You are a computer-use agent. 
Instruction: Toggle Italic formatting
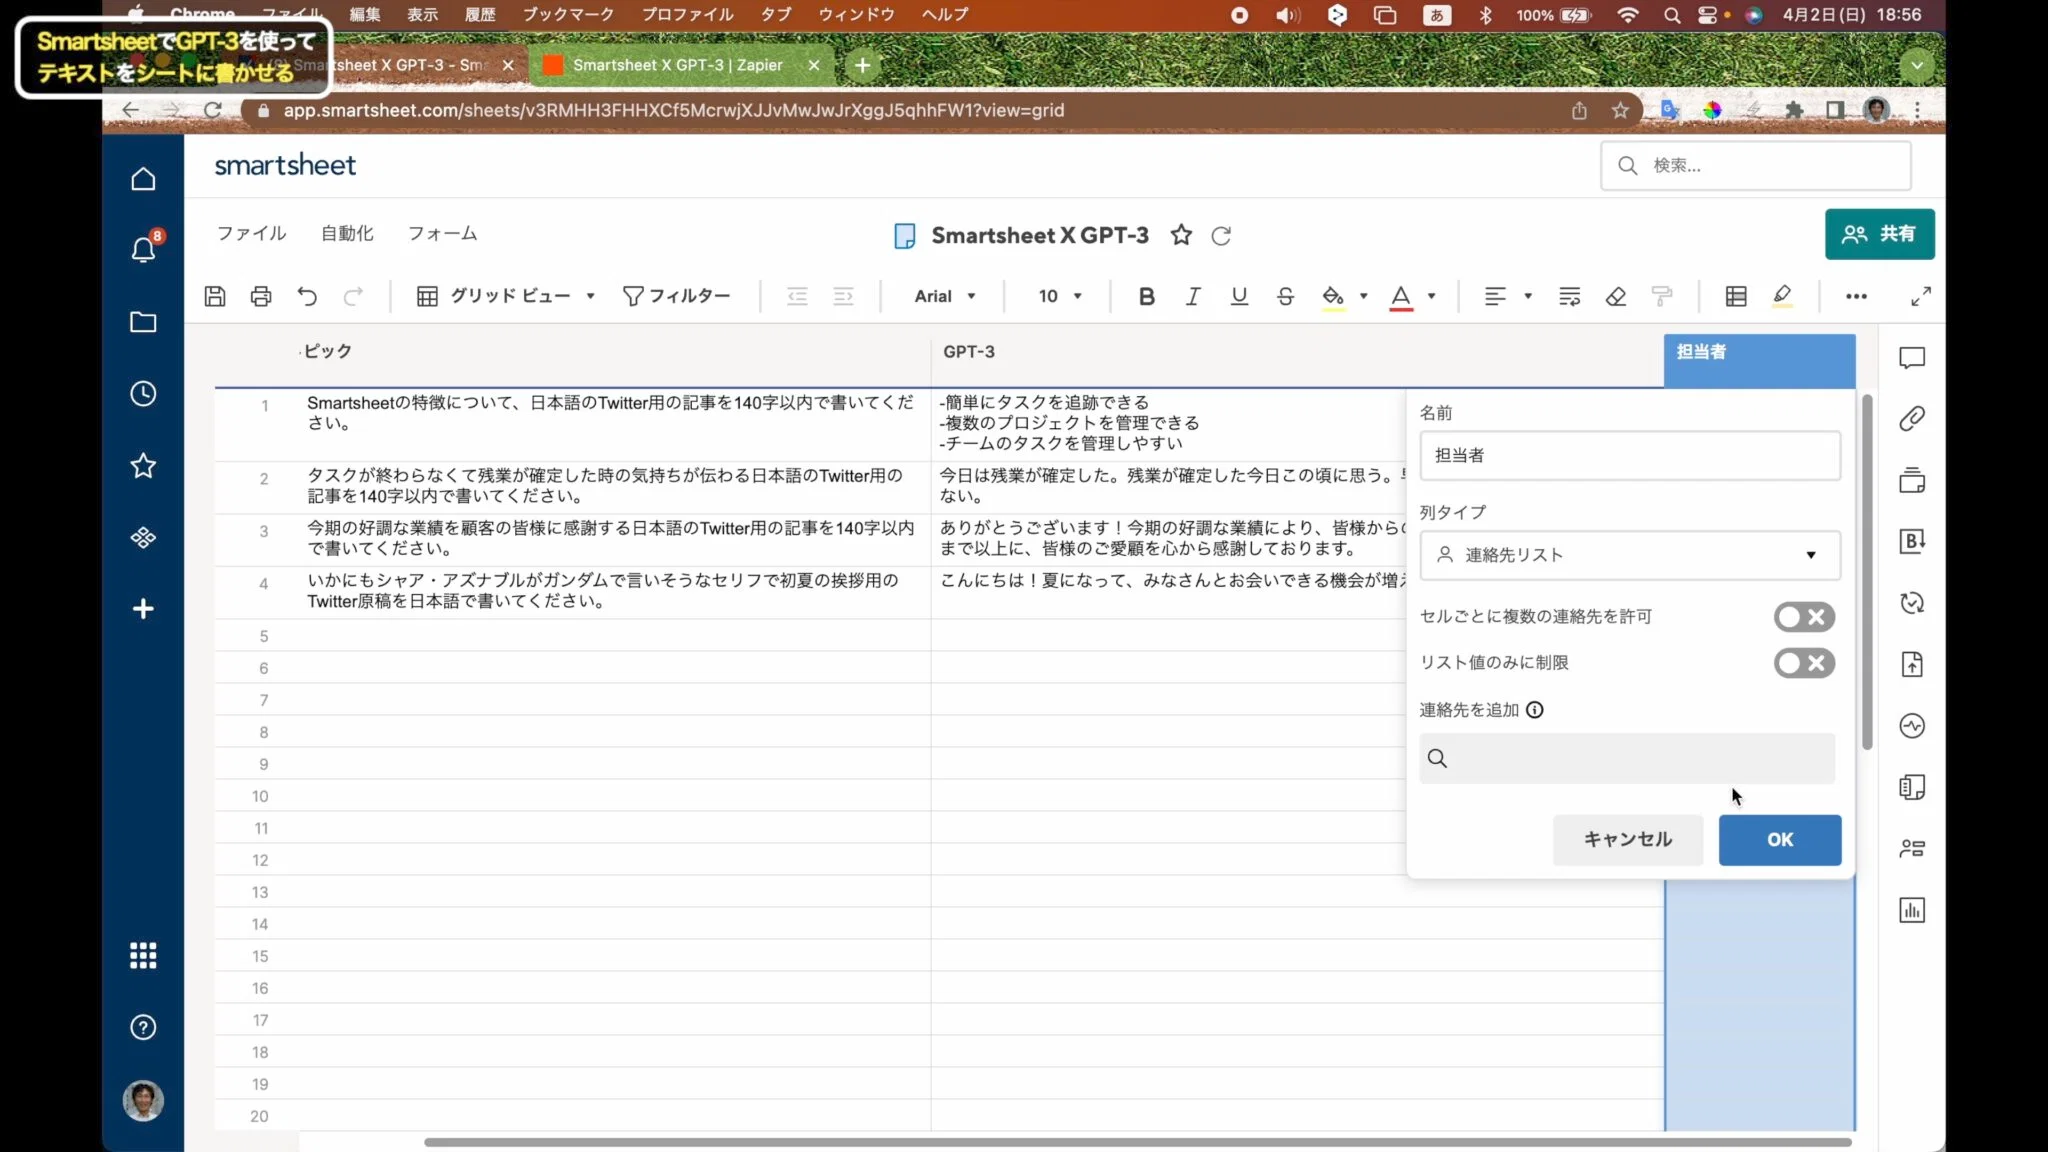click(1193, 296)
